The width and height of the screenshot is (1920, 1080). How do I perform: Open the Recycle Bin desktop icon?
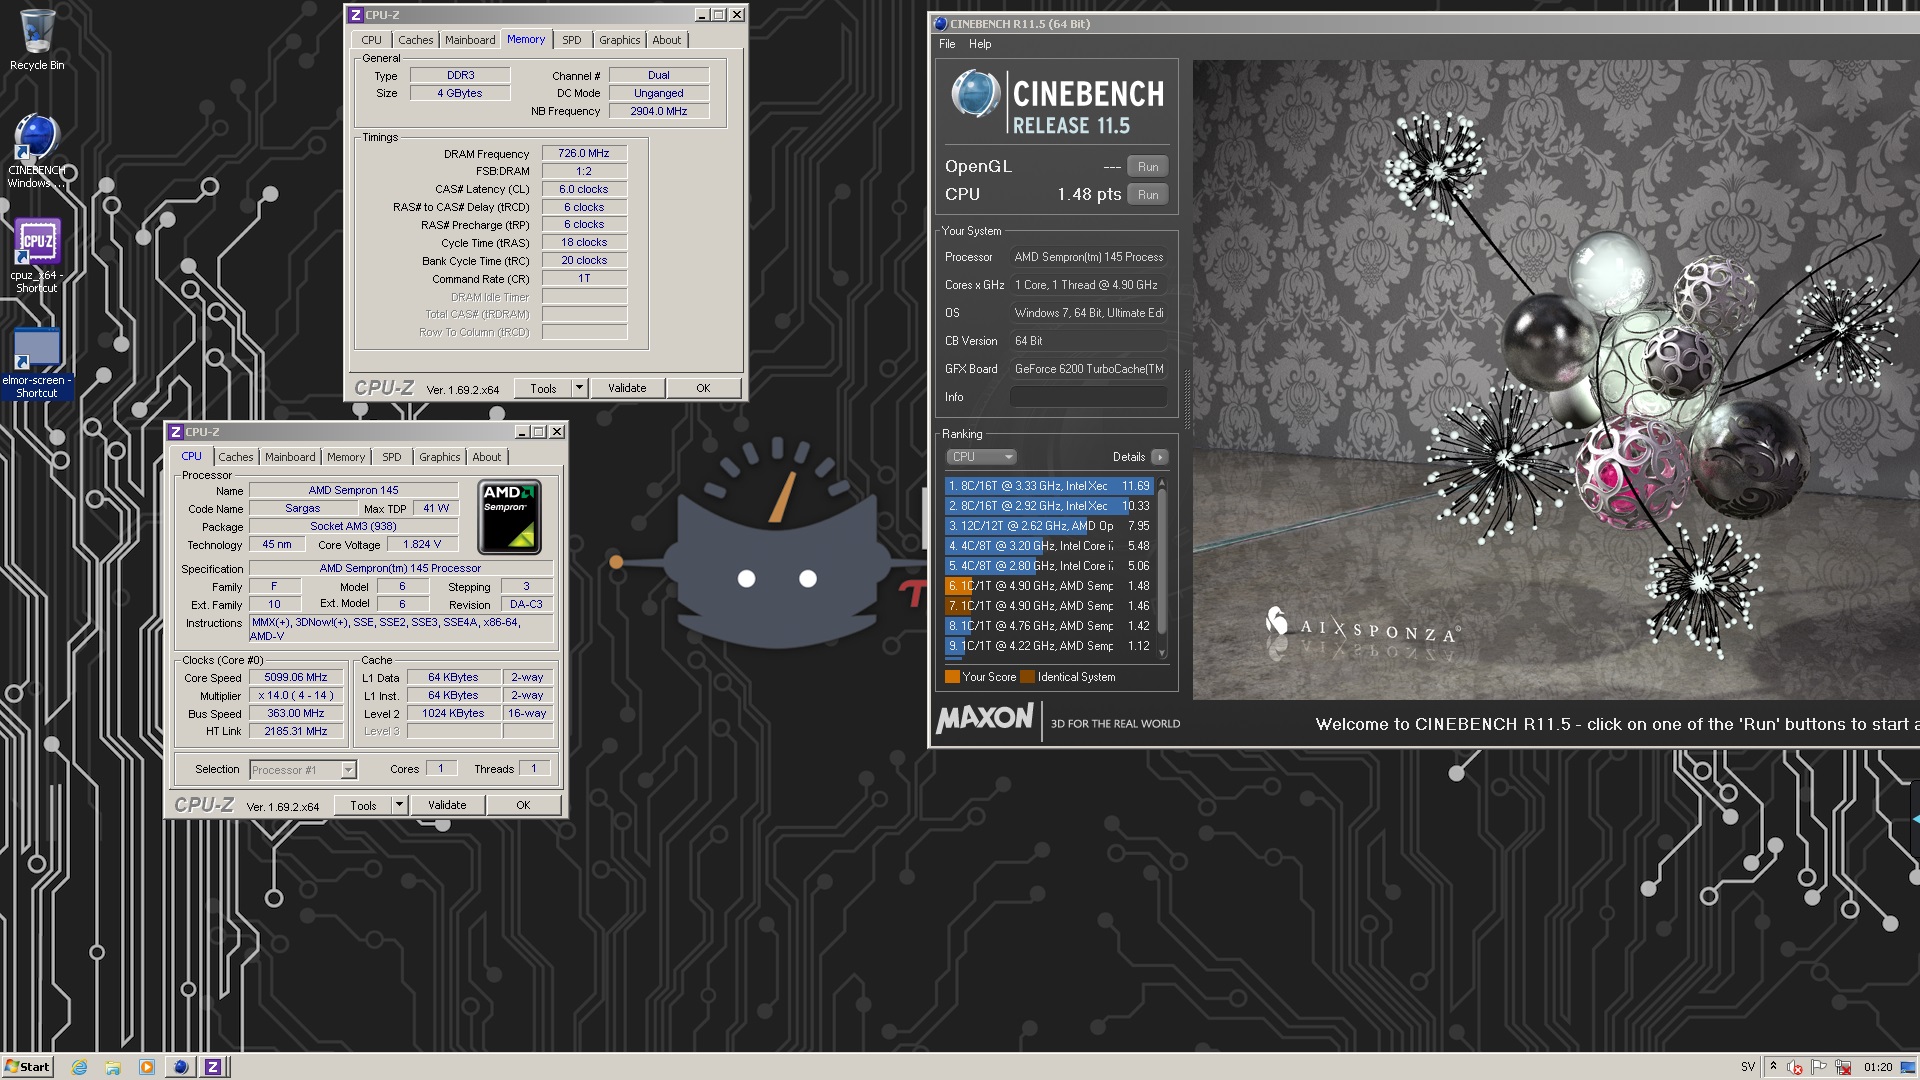click(37, 40)
